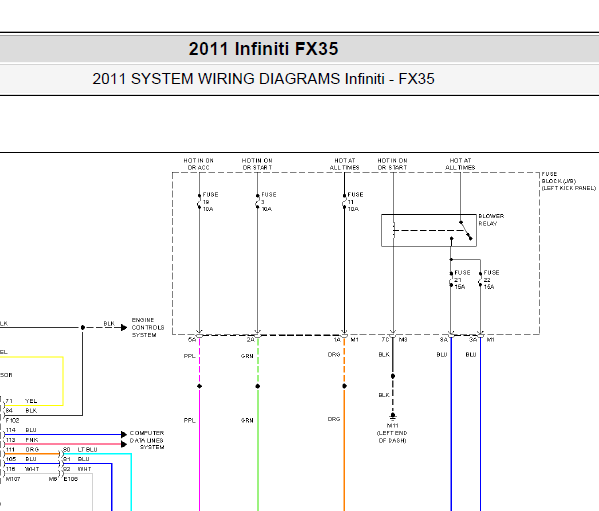Click the blue wire arrowhead to Computer Data Lines
The width and height of the screenshot is (599, 511).
pyautogui.click(x=124, y=434)
